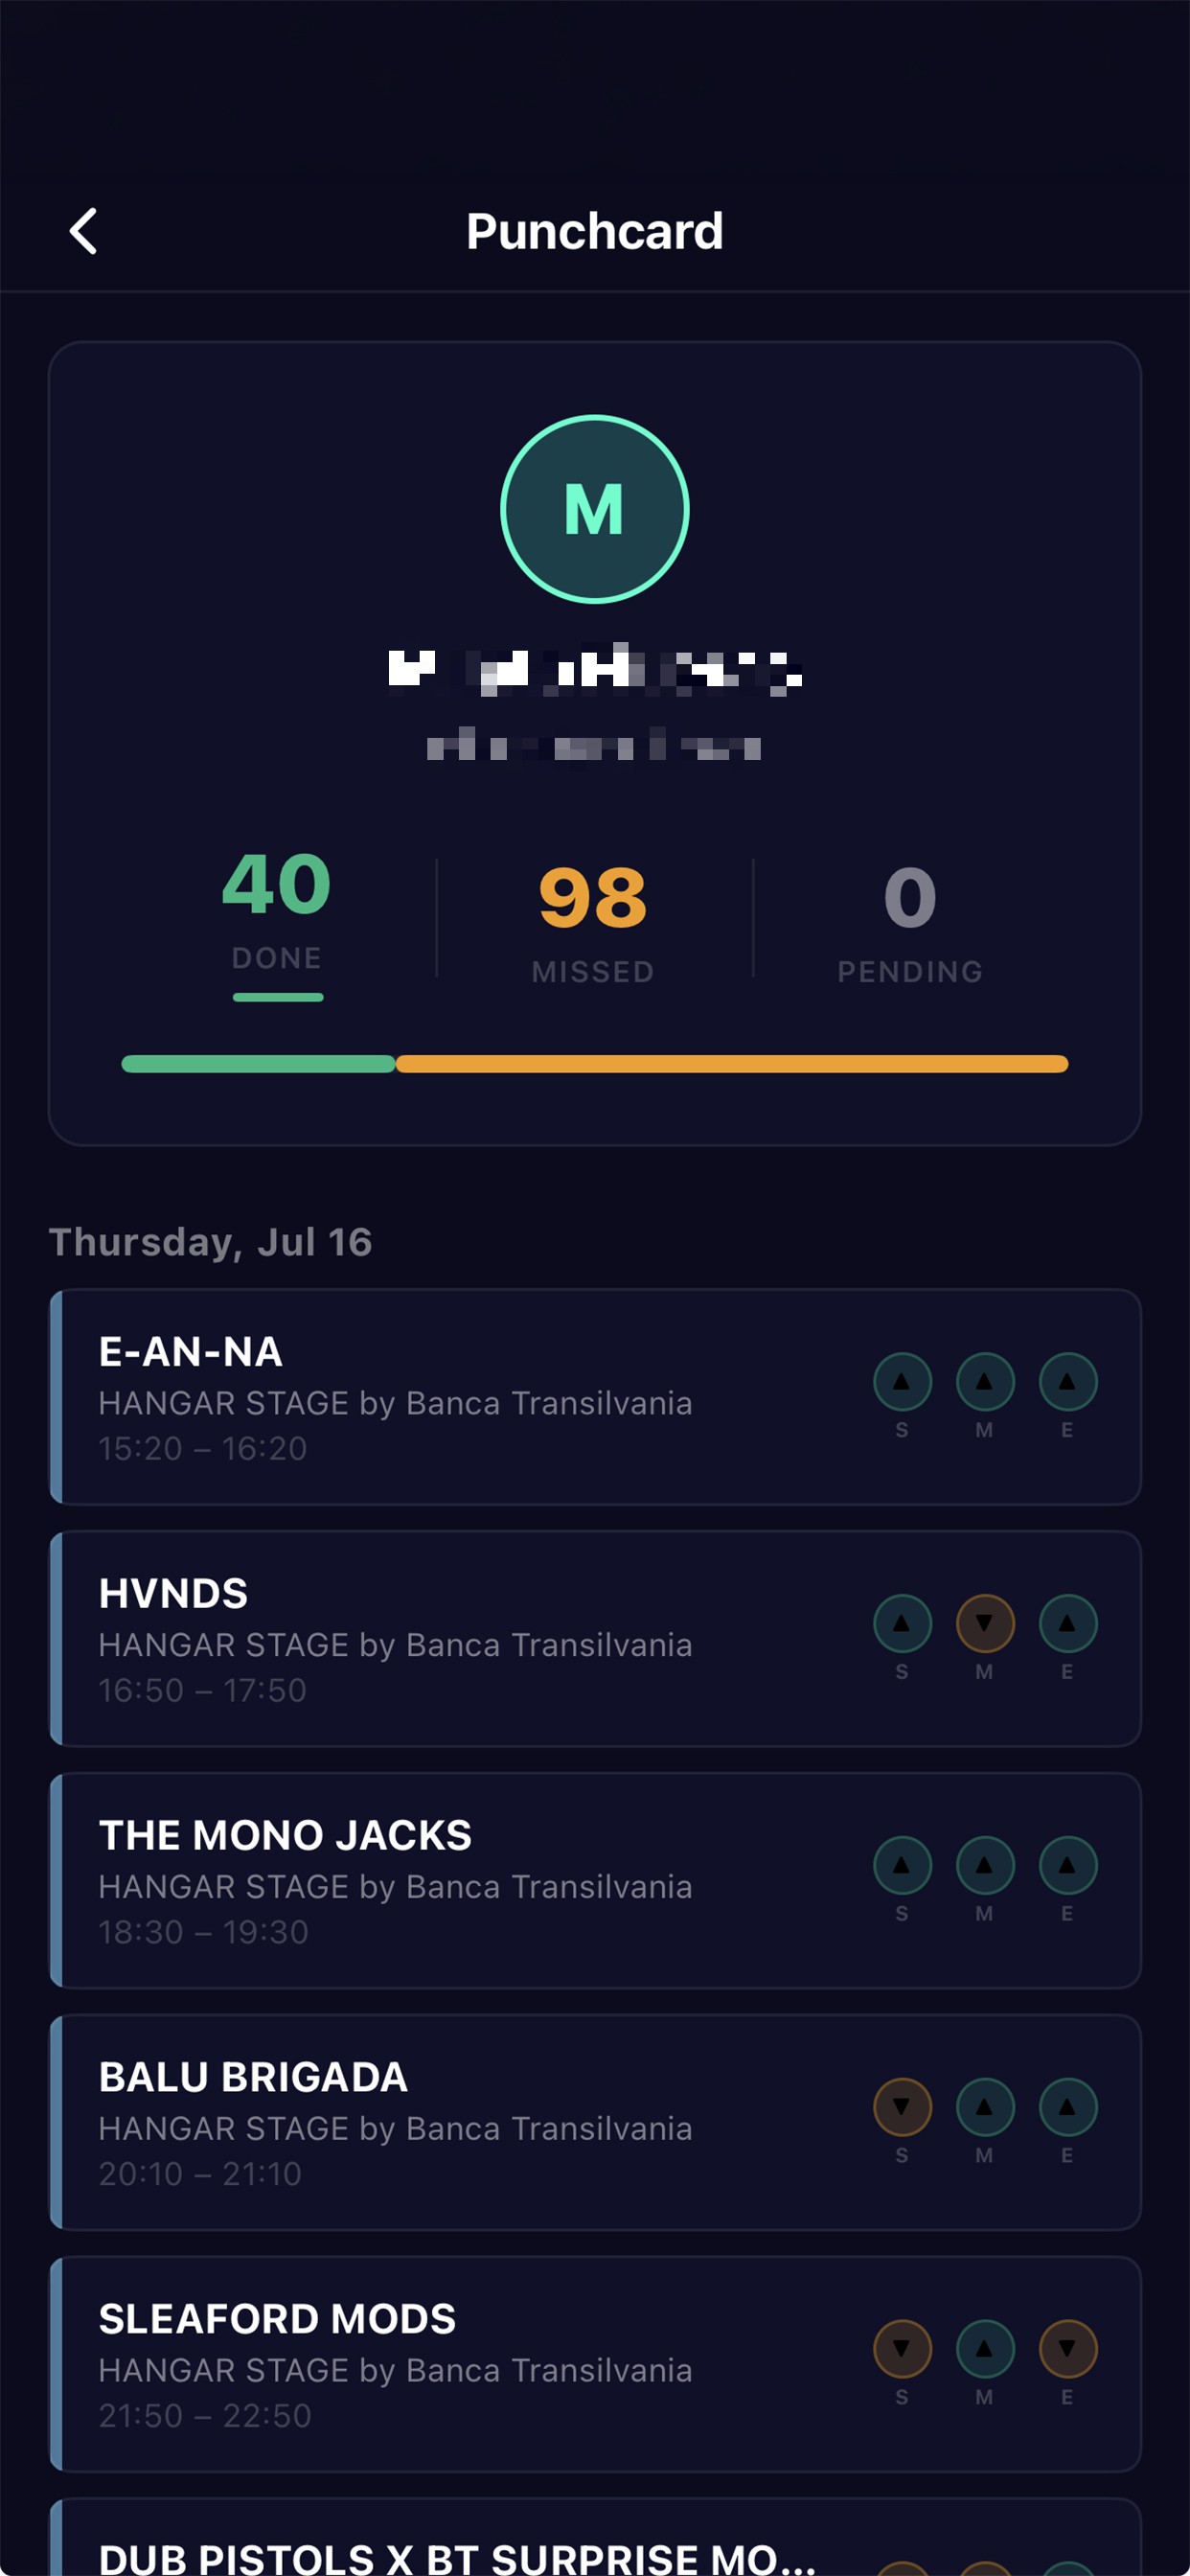Open THE MONO JACKS shift card
The height and width of the screenshot is (2576, 1190).
595,1880
